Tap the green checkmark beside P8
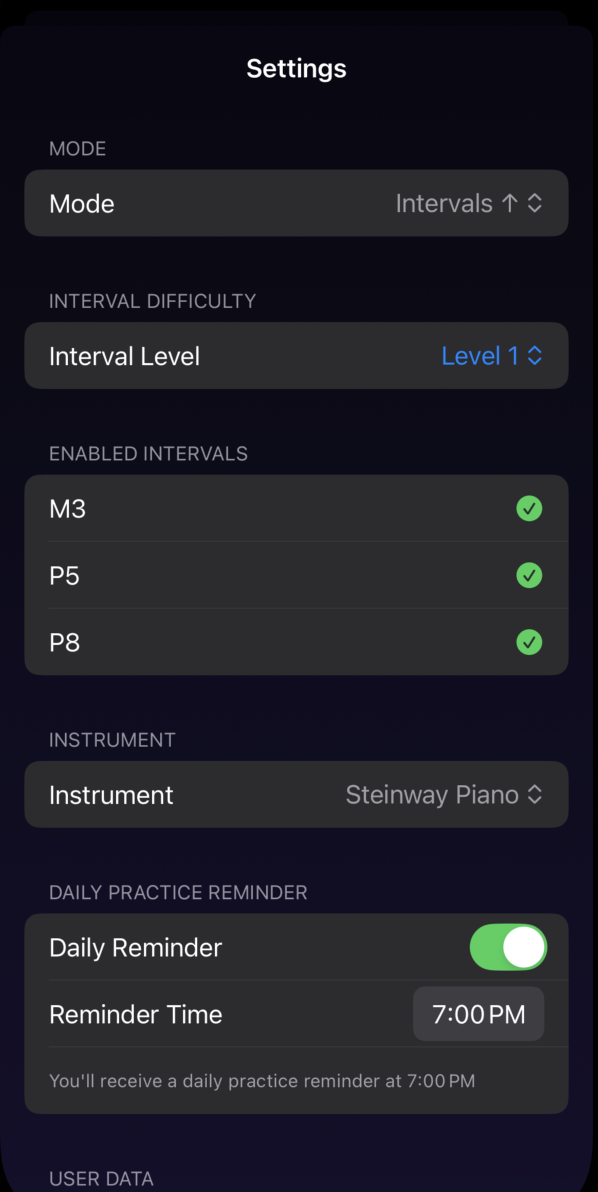The width and height of the screenshot is (598, 1192). point(529,642)
